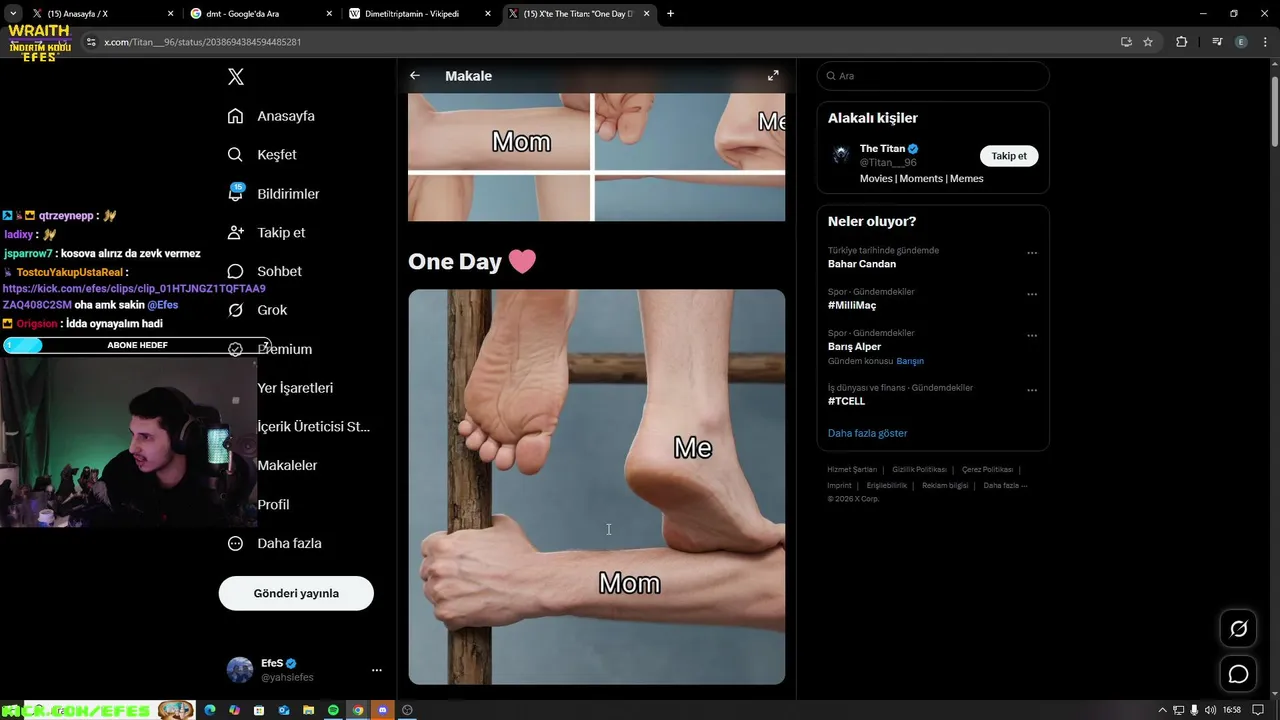The width and height of the screenshot is (1280, 720).
Task: Click the Ara search field
Action: (x=932, y=76)
